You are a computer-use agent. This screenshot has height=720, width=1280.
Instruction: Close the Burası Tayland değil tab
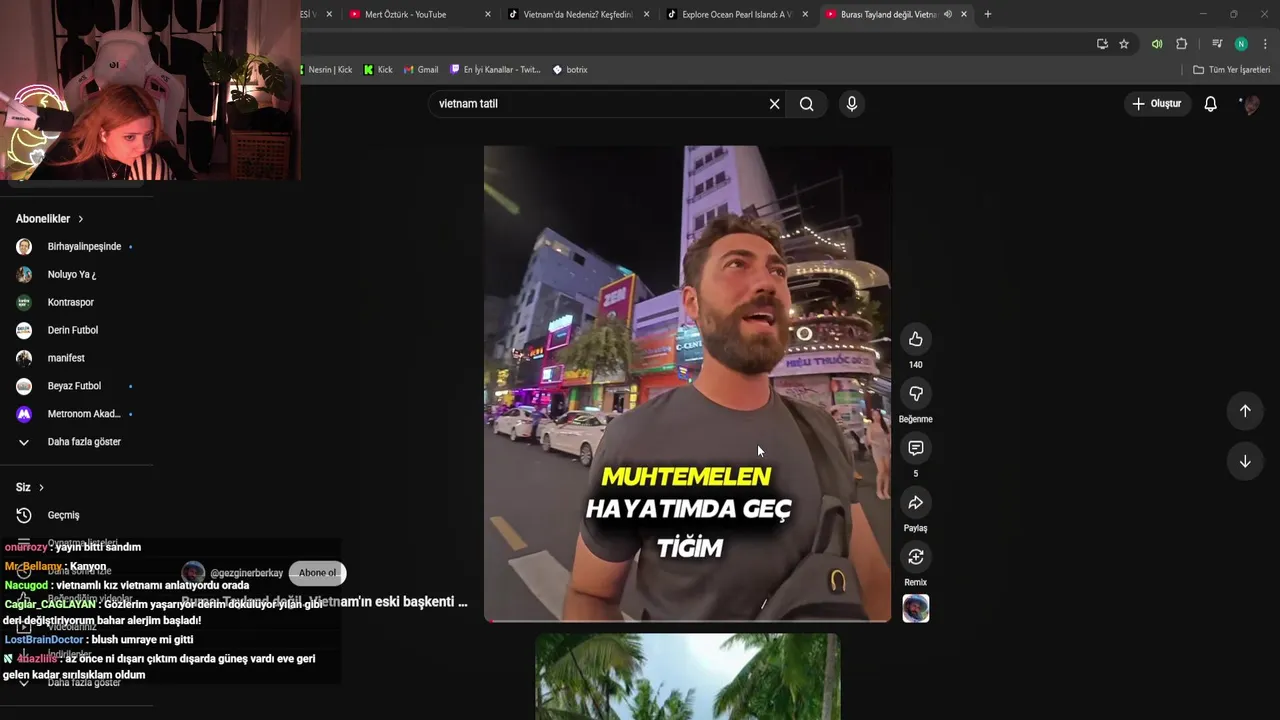[x=964, y=14]
